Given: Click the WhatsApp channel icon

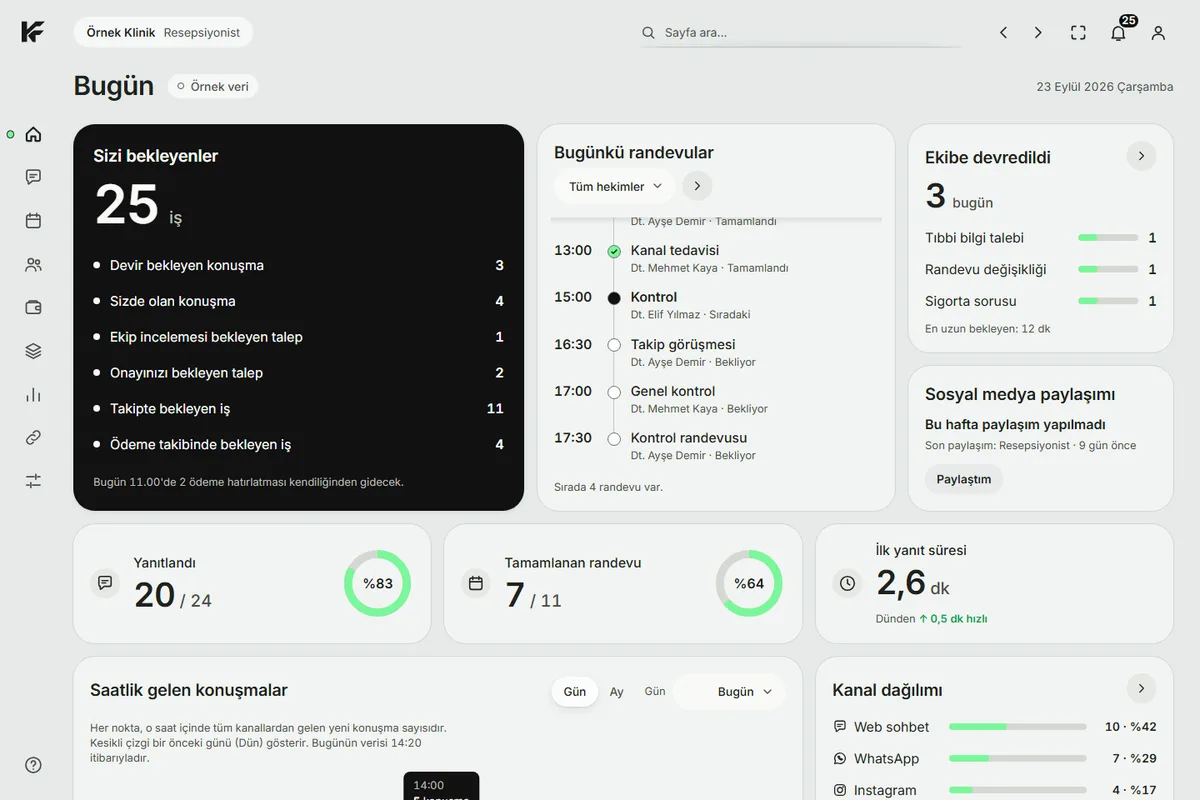Looking at the screenshot, I should click(840, 759).
